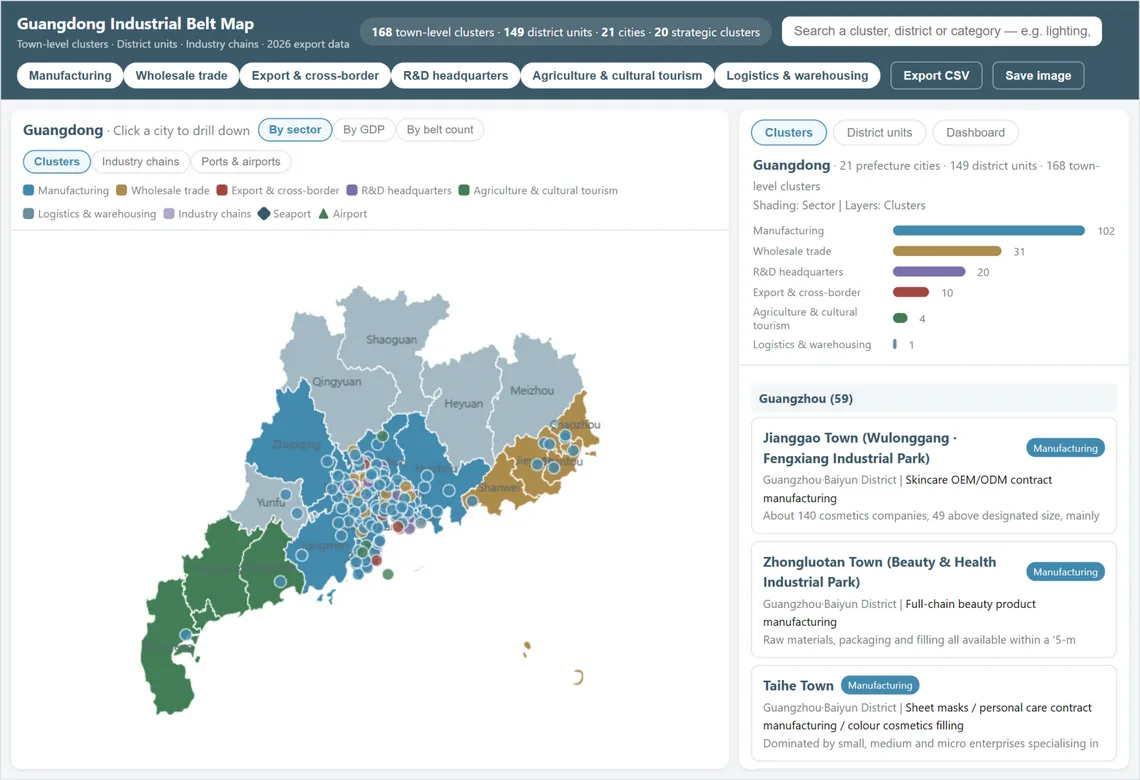The image size is (1140, 780).
Task: Toggle the Ports & airports map layer
Action: click(x=241, y=161)
